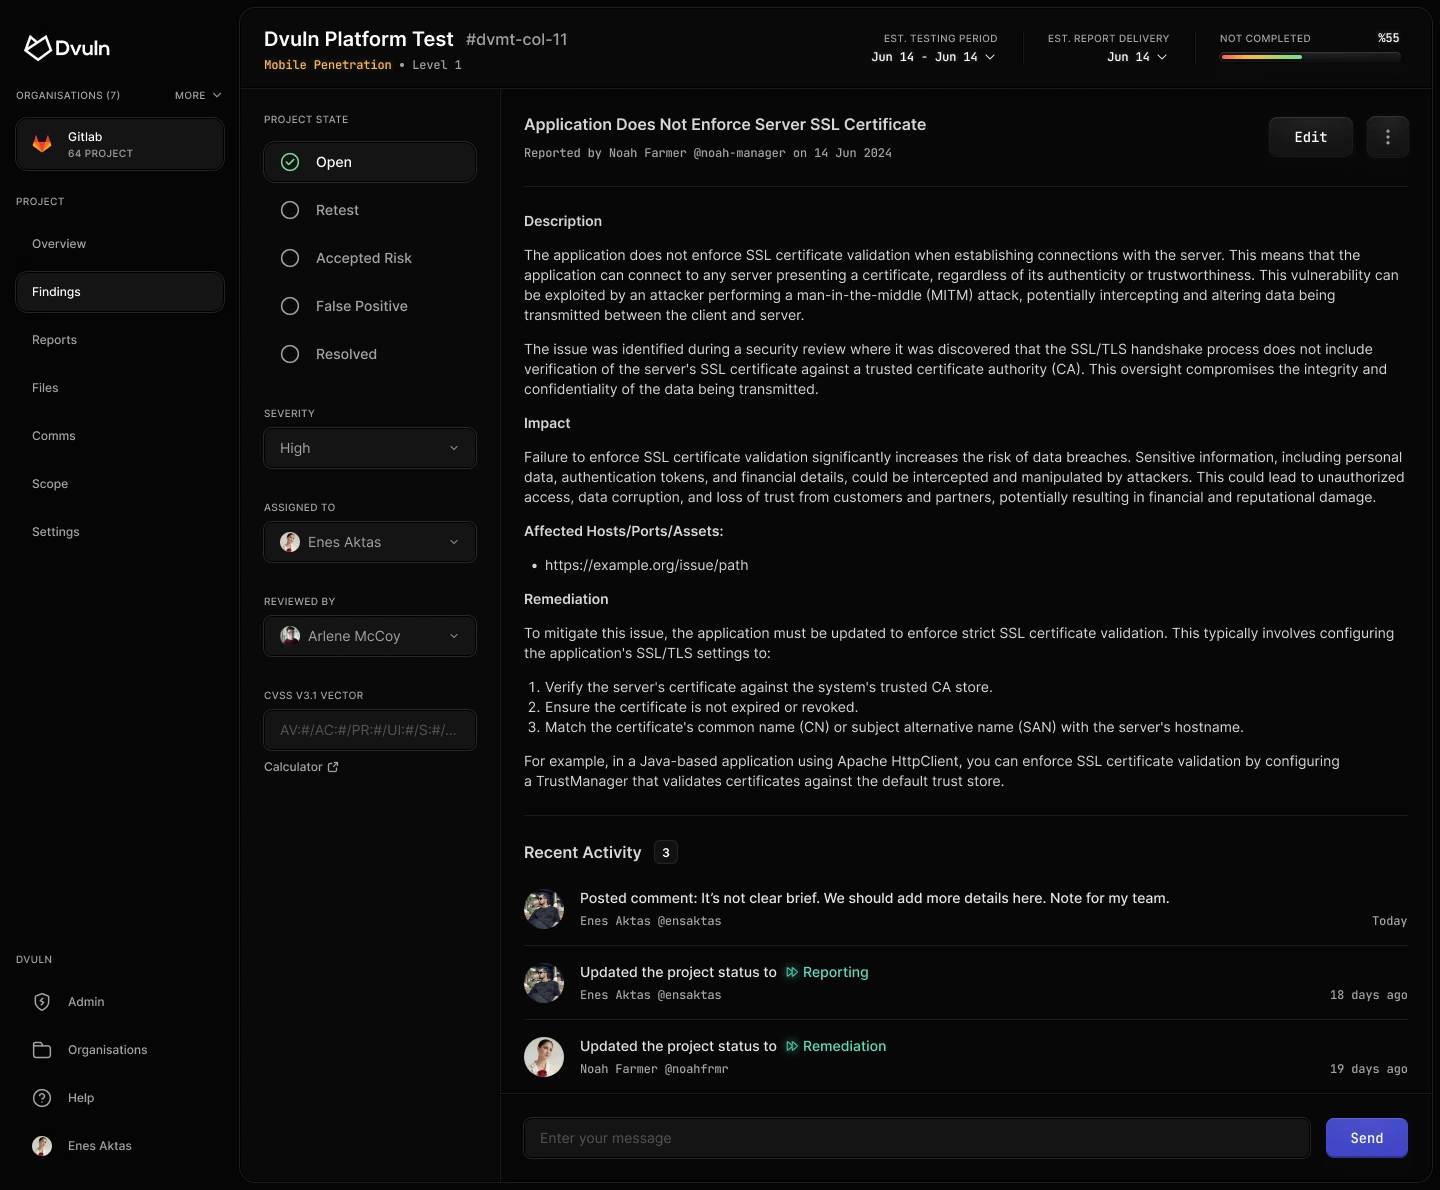This screenshot has height=1190, width=1440.
Task: Click Noah Farmer's avatar in activity
Action: point(544,1057)
